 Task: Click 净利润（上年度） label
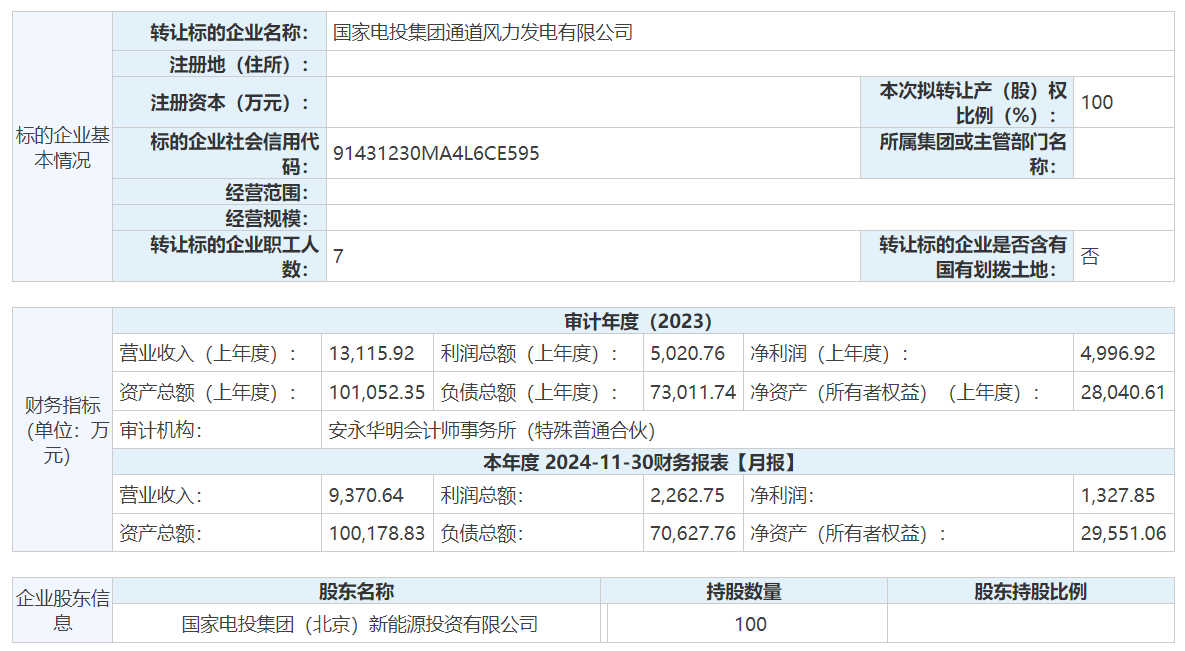(829, 353)
